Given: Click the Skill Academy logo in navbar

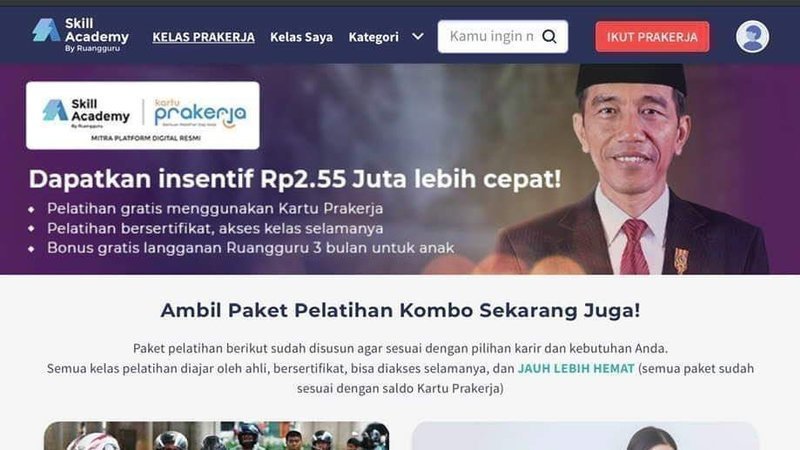Looking at the screenshot, I should tap(80, 35).
